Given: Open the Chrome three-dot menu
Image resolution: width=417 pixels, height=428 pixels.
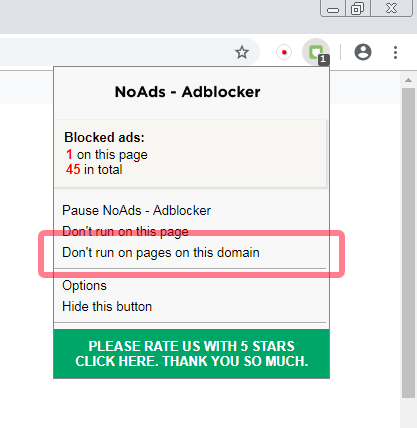Looking at the screenshot, I should coord(395,52).
